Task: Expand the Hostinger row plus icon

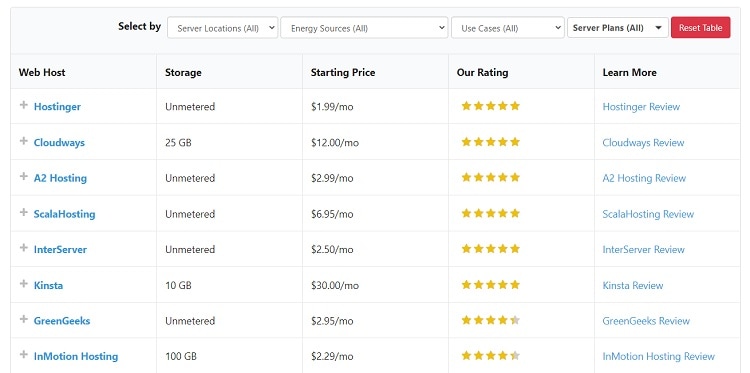Action: 23,105
